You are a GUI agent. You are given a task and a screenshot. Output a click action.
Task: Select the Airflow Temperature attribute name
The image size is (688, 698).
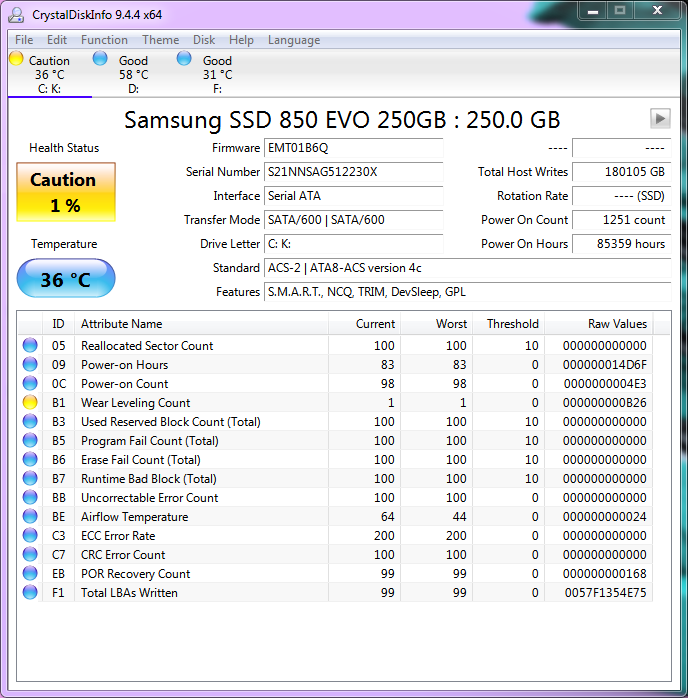click(134, 516)
